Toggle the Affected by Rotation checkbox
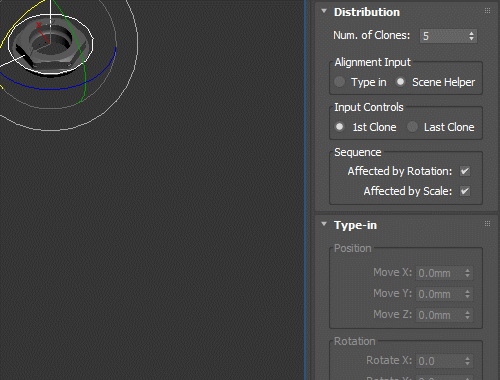Screen dimensions: 500x380 465,171
